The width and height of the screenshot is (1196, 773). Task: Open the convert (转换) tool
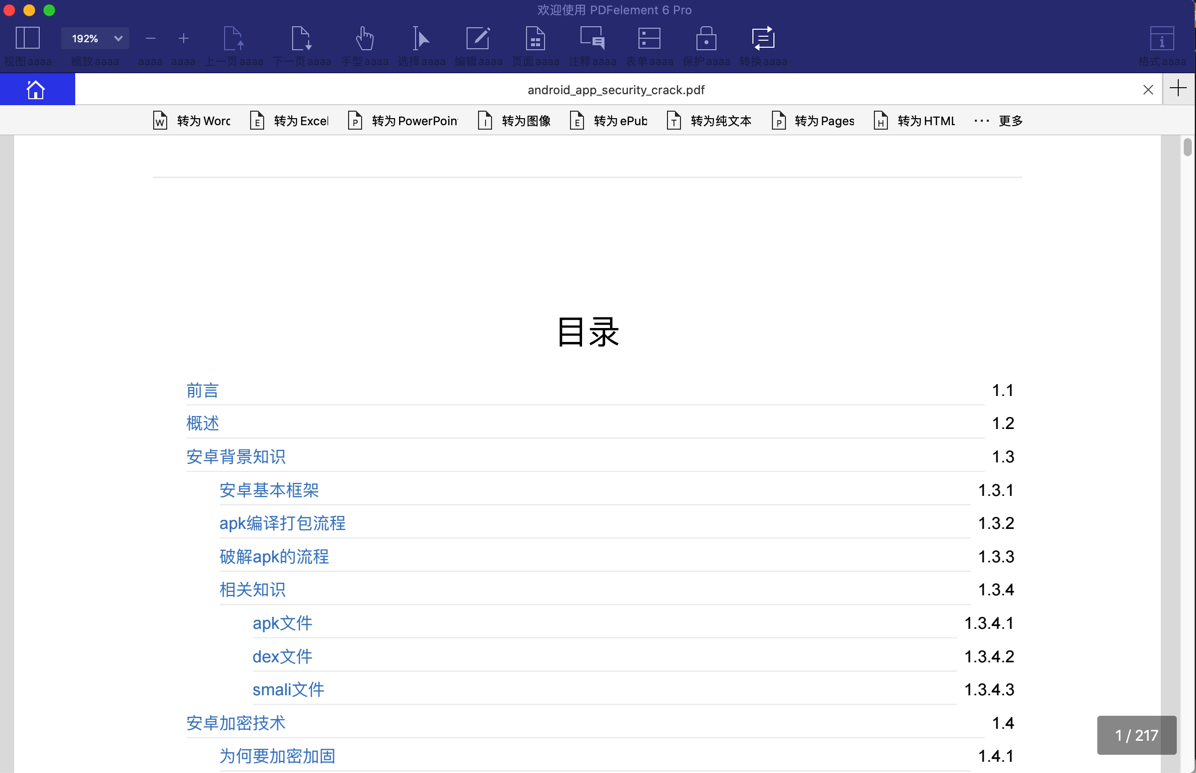coord(763,38)
